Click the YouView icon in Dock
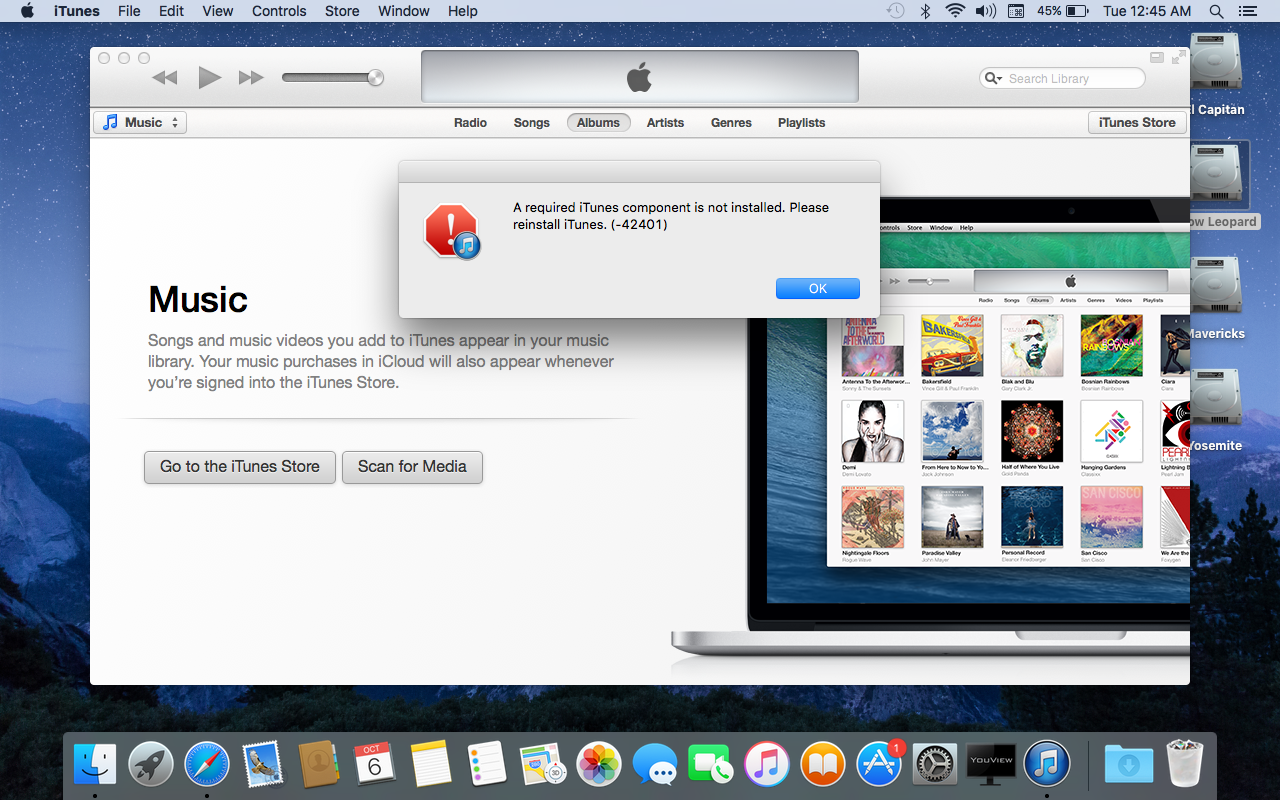The width and height of the screenshot is (1280, 800). coord(991,765)
